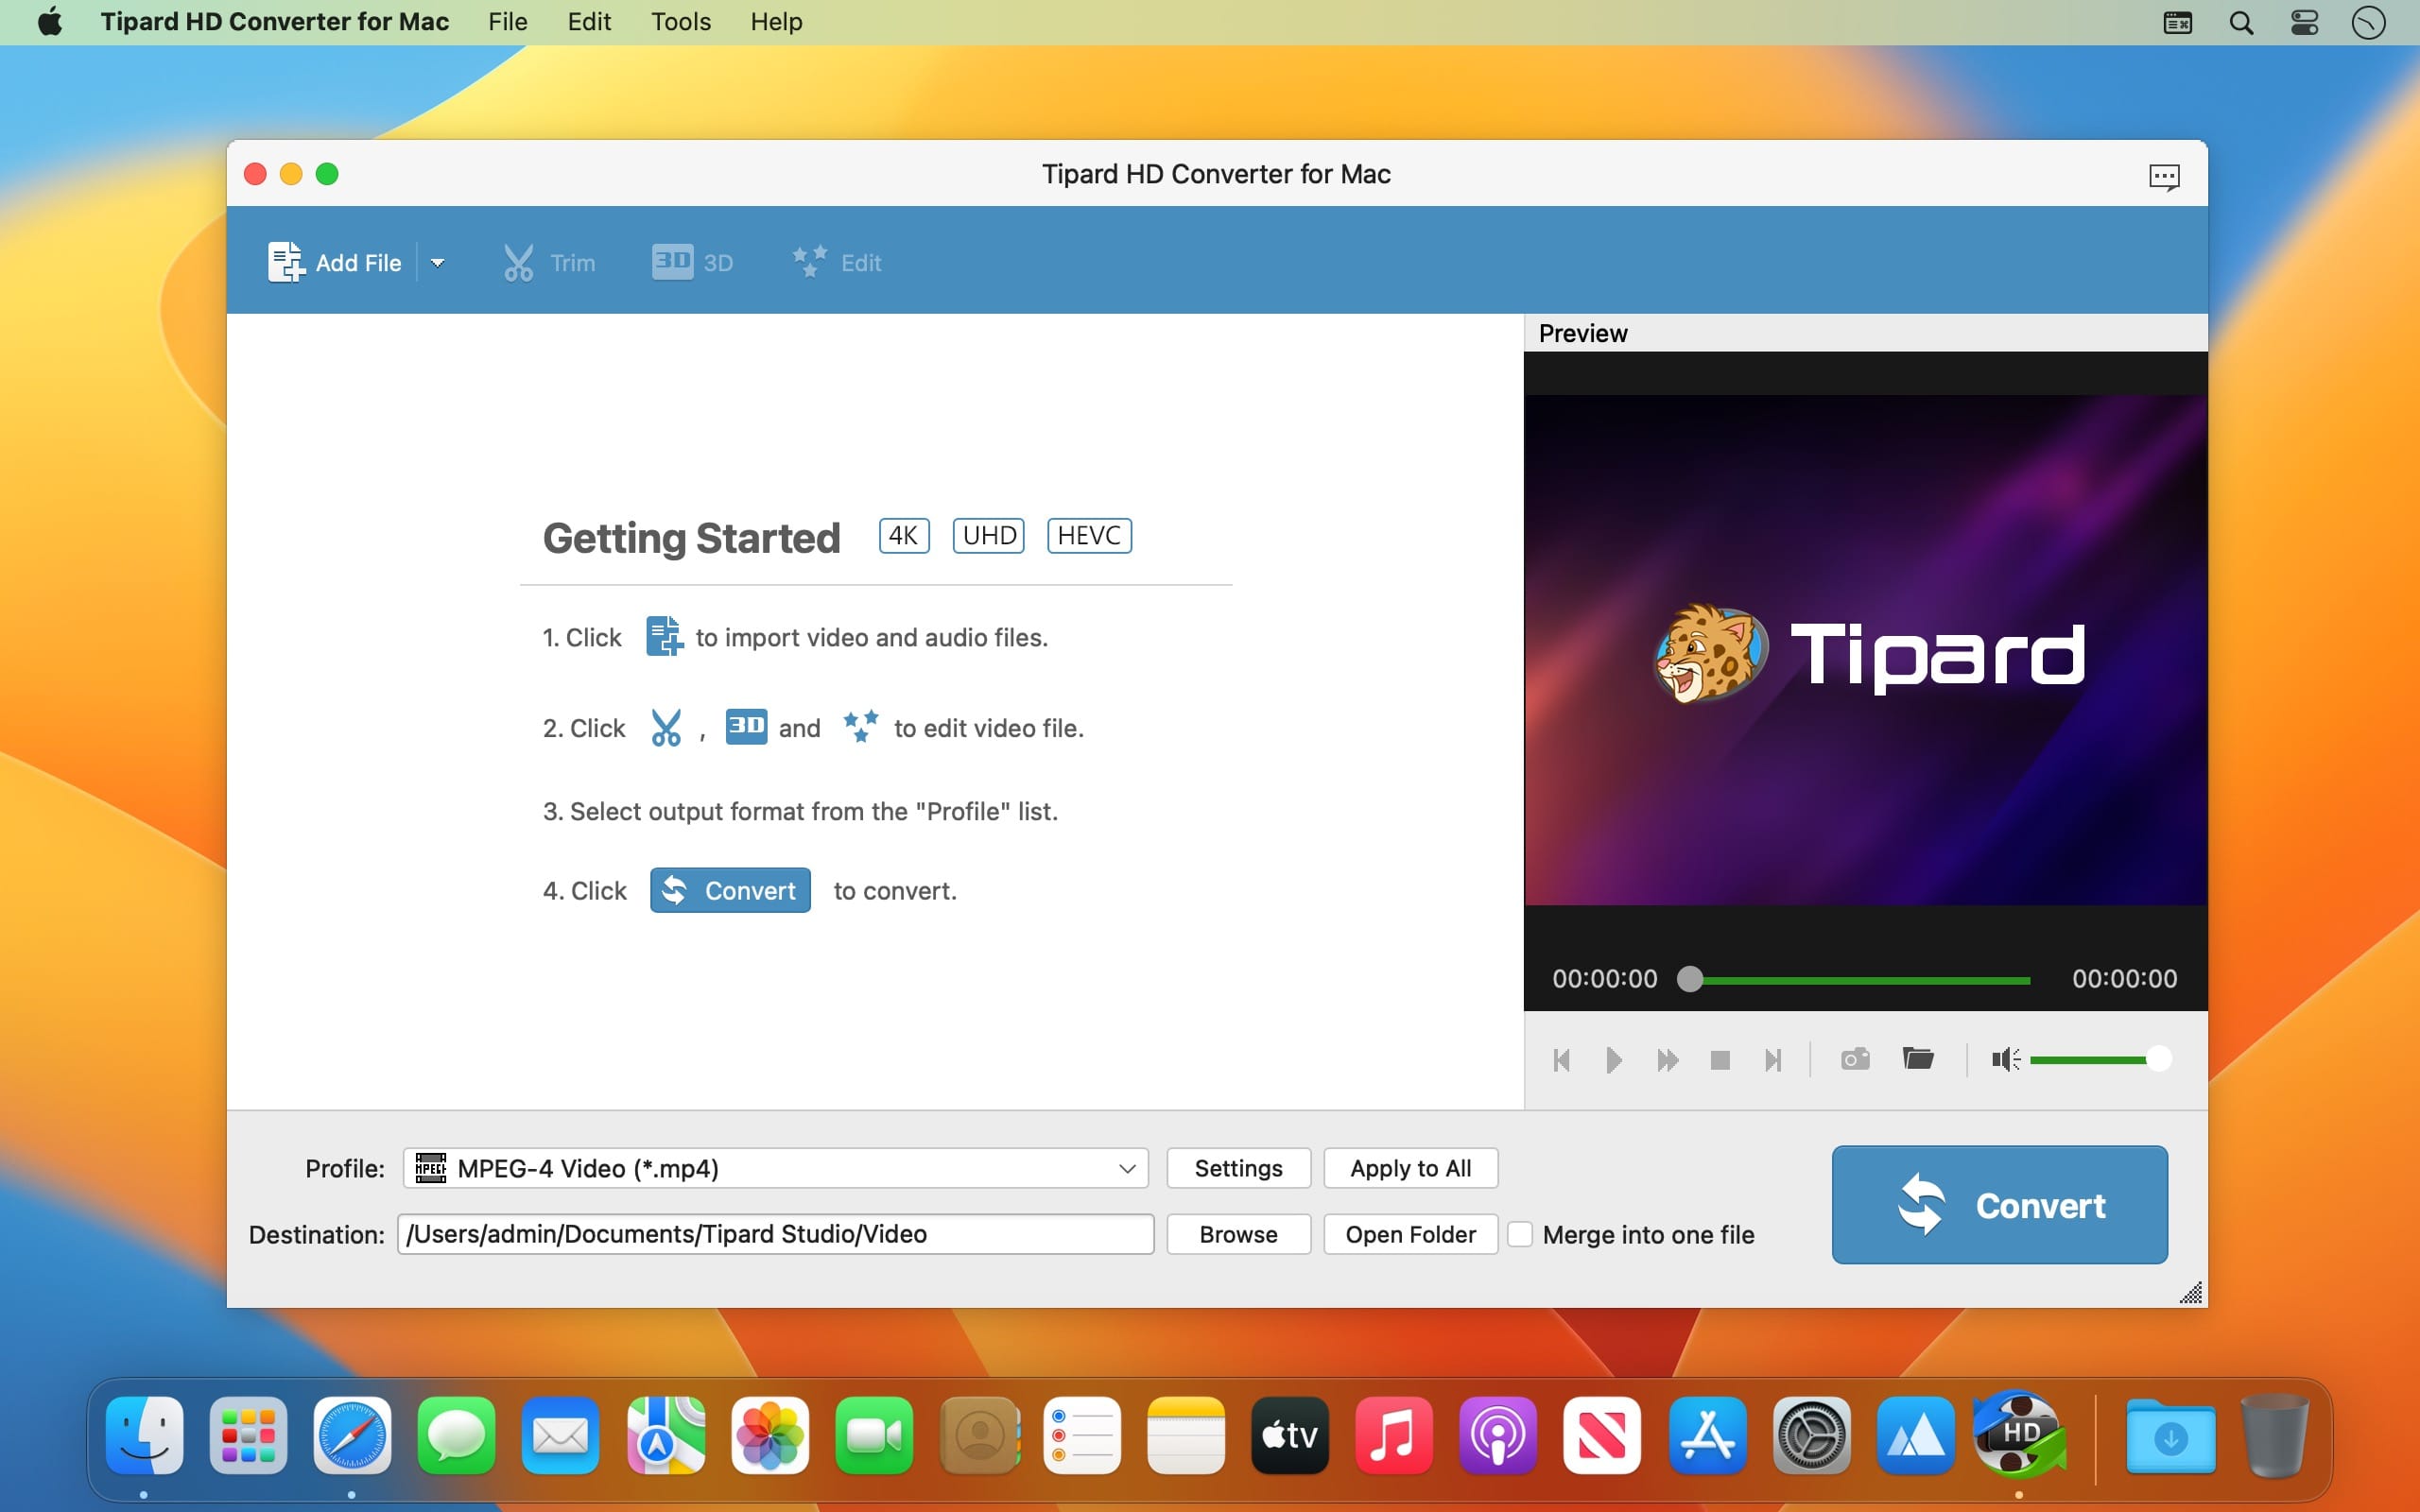Open FaceTime from the Dock

(873, 1435)
